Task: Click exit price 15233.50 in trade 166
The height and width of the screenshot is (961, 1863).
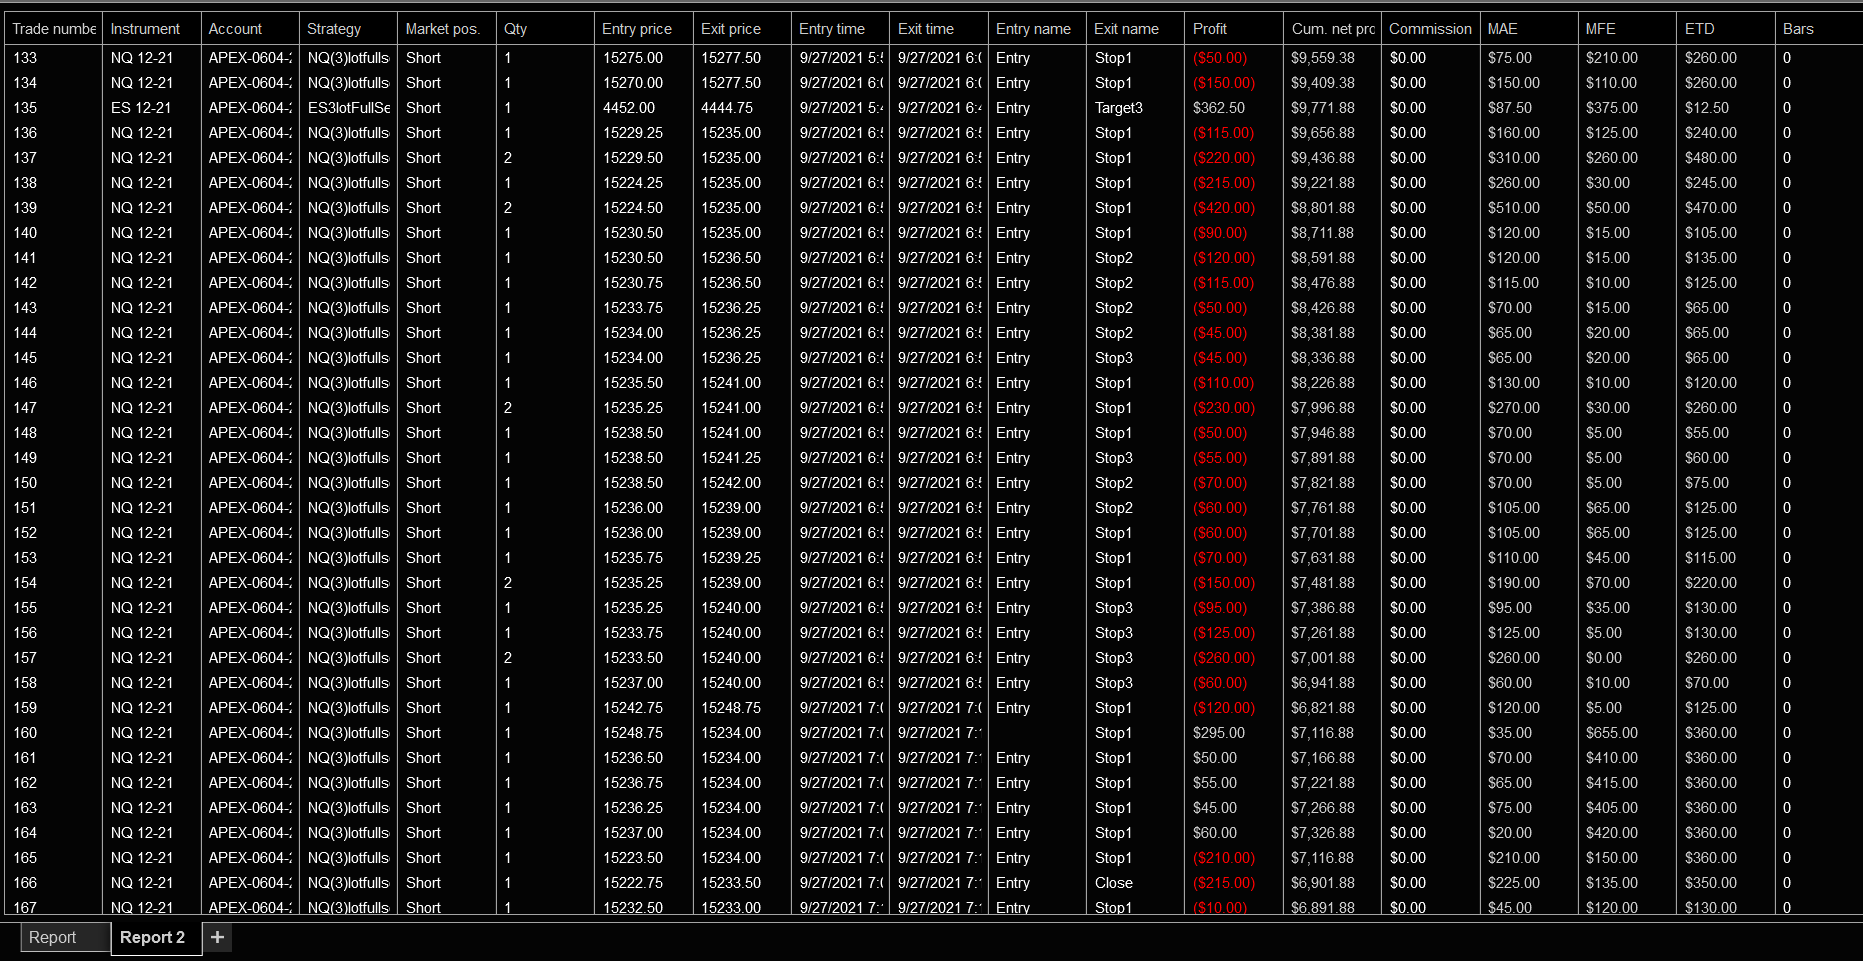Action: click(731, 883)
